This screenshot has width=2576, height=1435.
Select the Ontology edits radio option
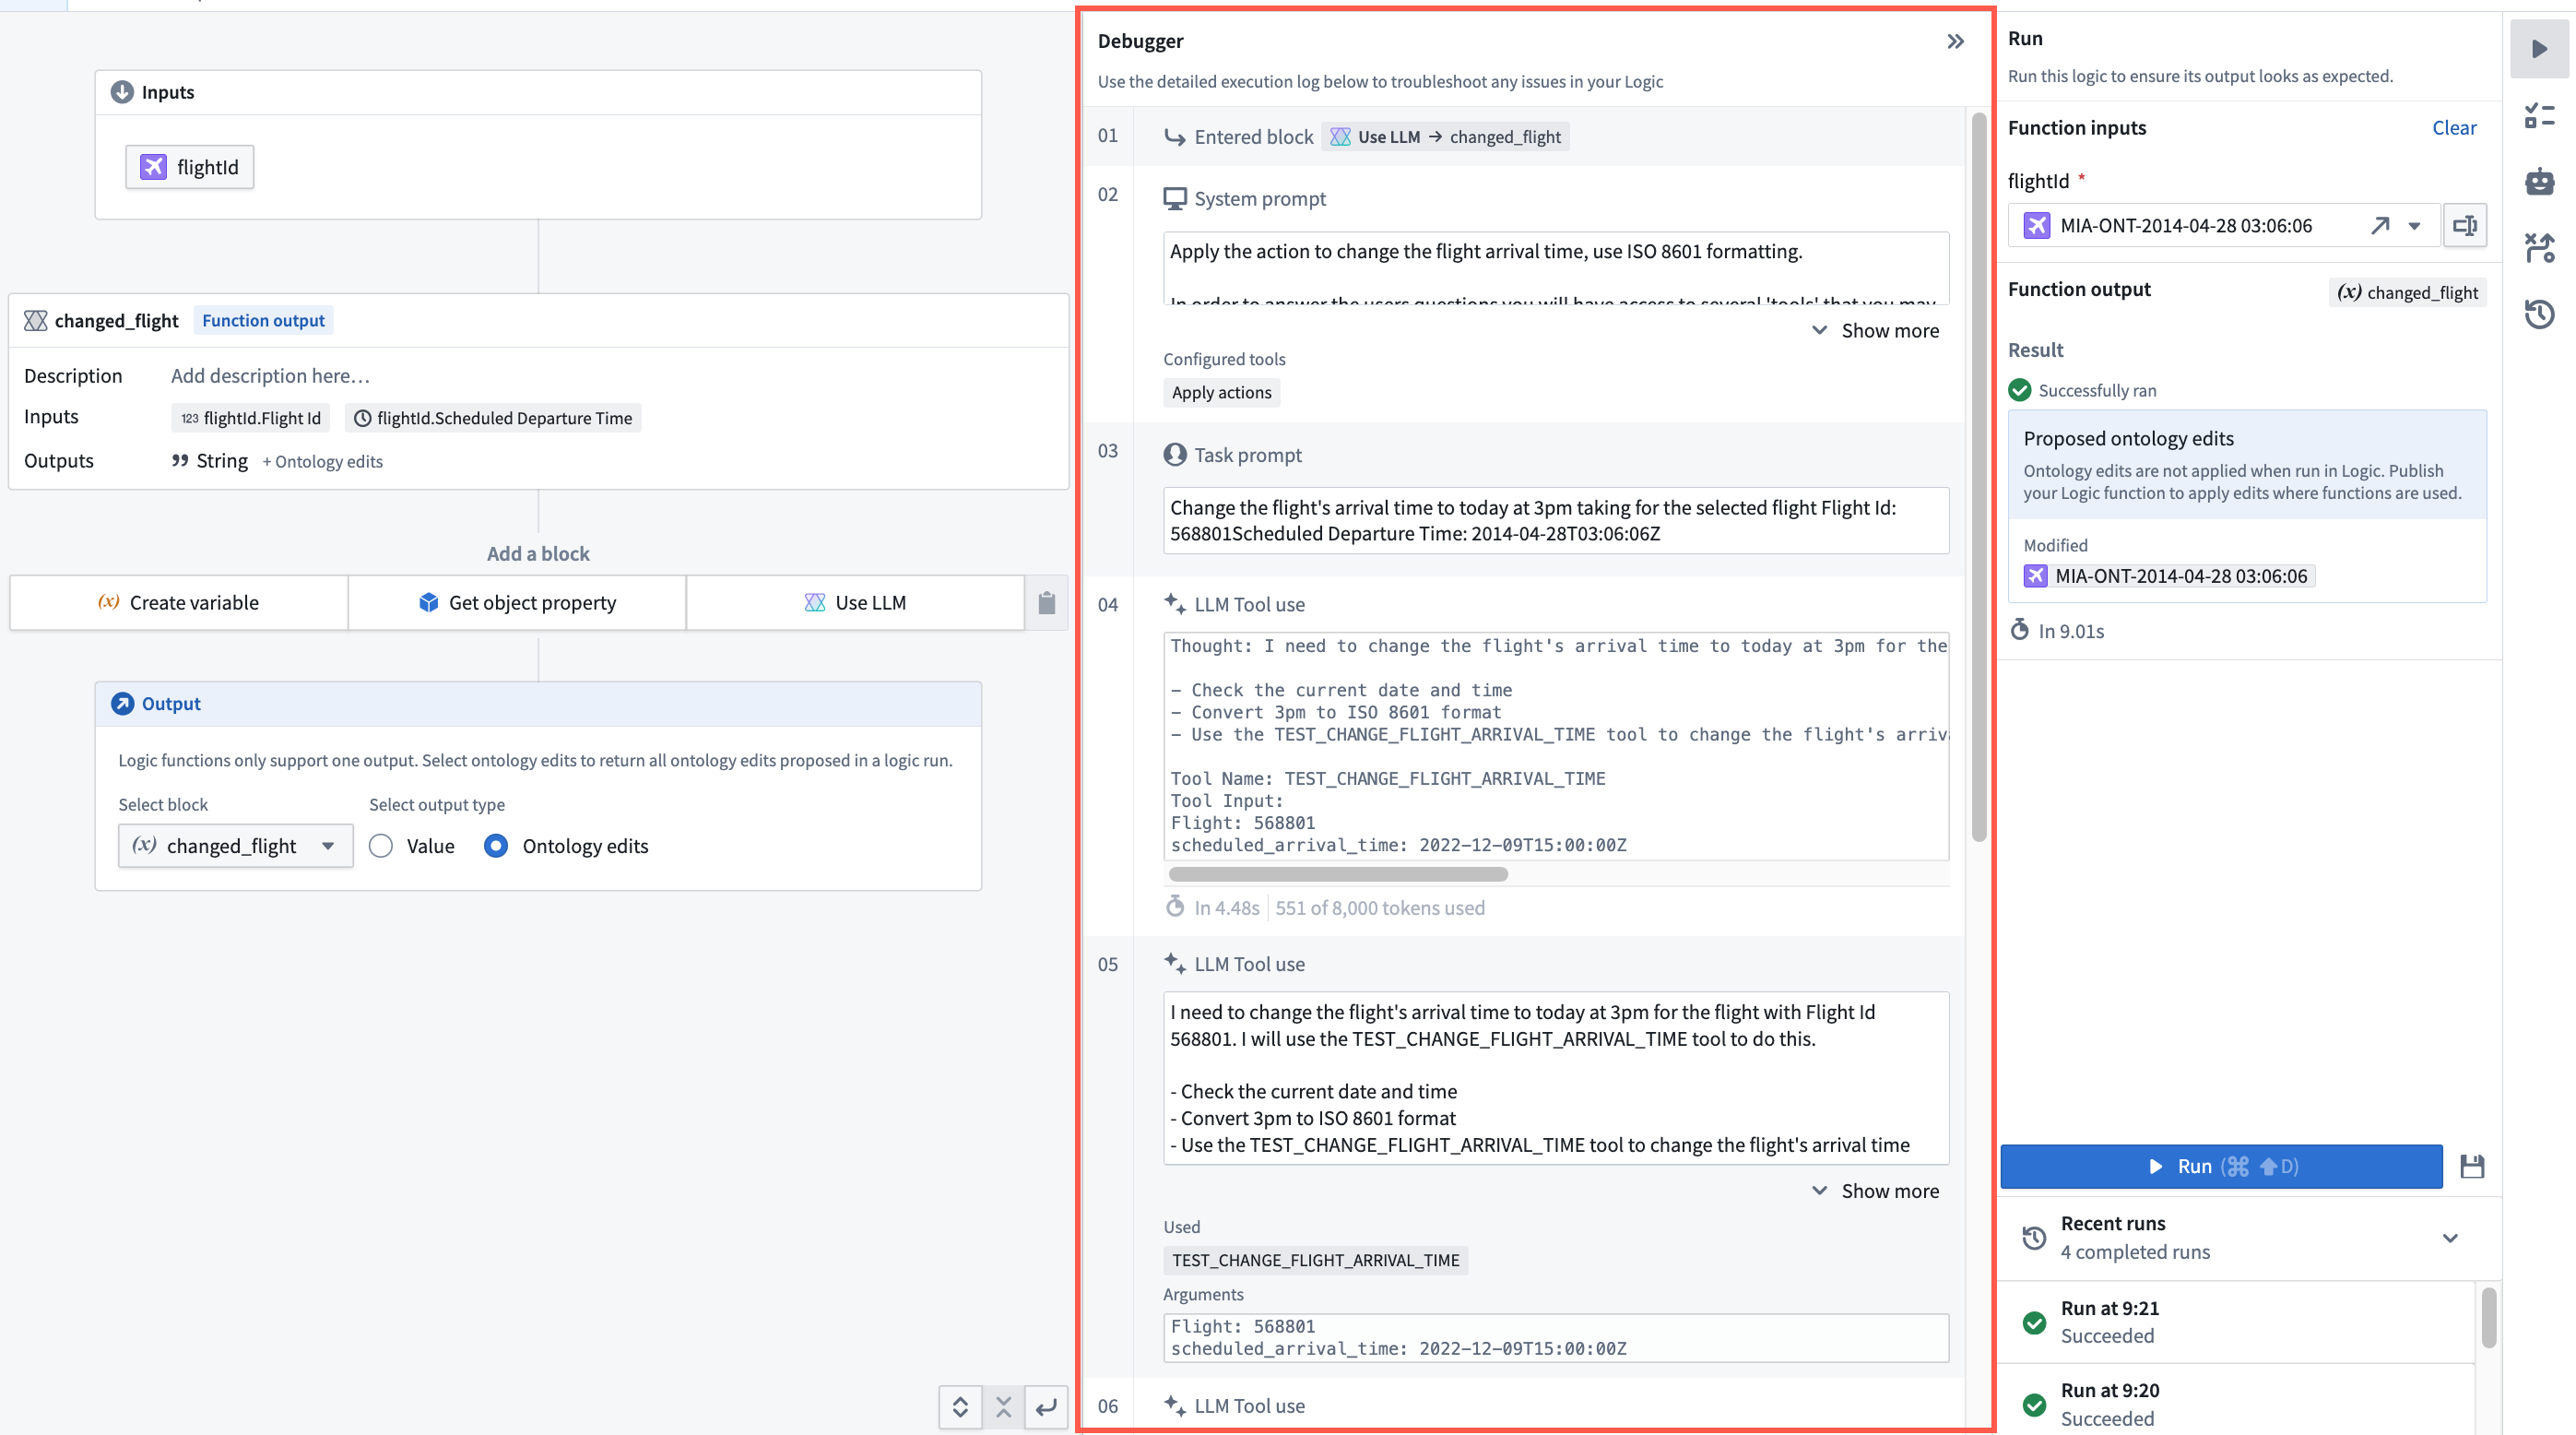point(495,846)
